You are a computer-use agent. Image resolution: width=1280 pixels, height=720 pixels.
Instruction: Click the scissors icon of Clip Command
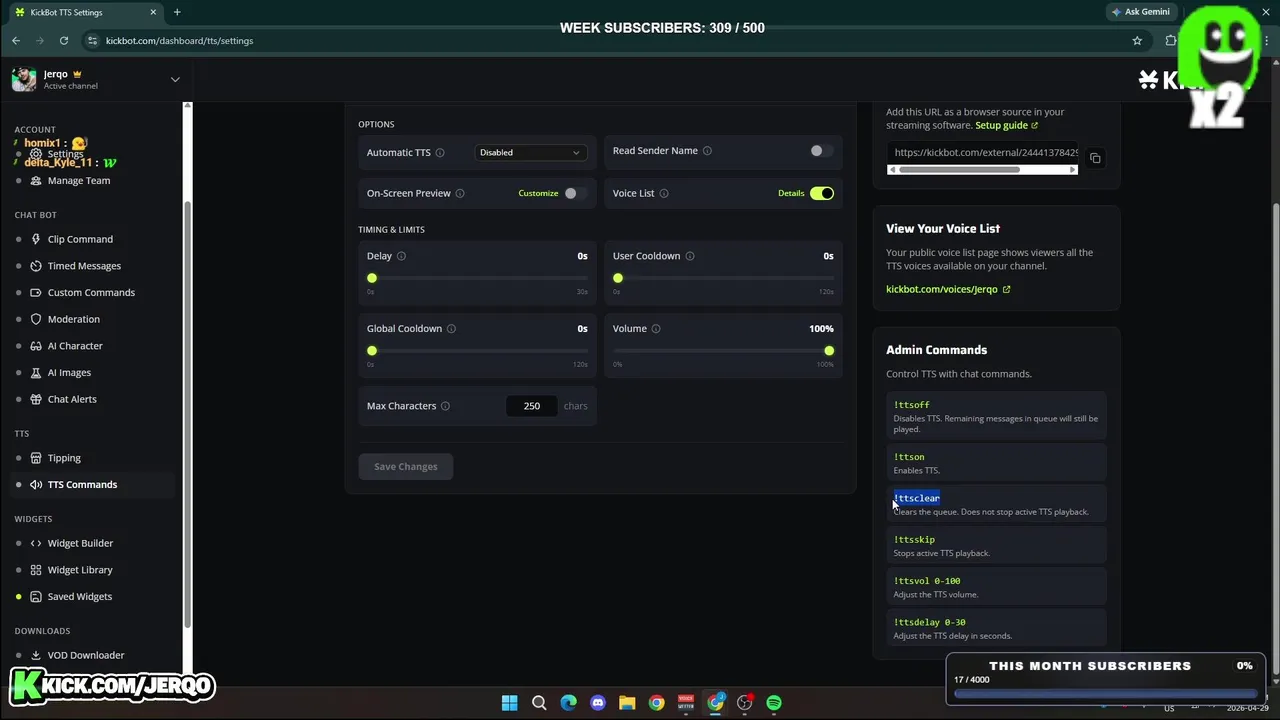click(36, 239)
